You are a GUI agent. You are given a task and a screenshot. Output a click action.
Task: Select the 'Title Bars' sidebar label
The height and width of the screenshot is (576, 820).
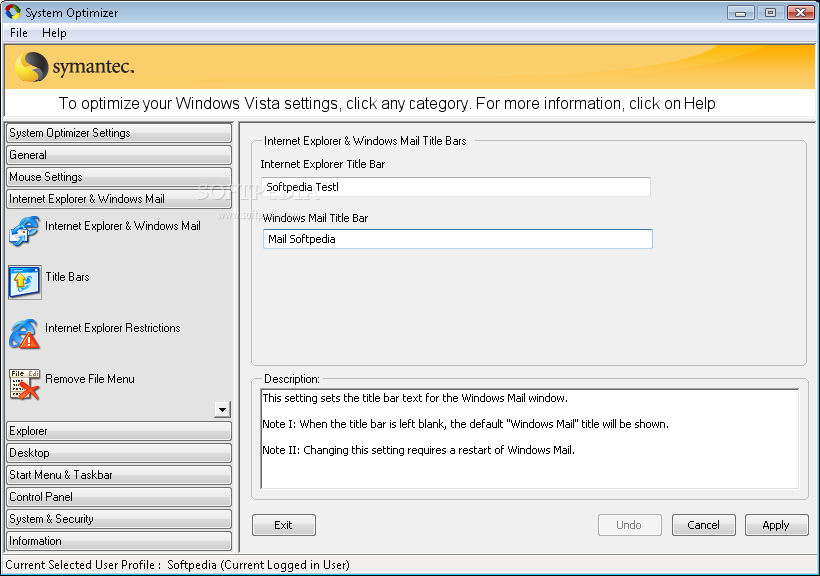(67, 277)
